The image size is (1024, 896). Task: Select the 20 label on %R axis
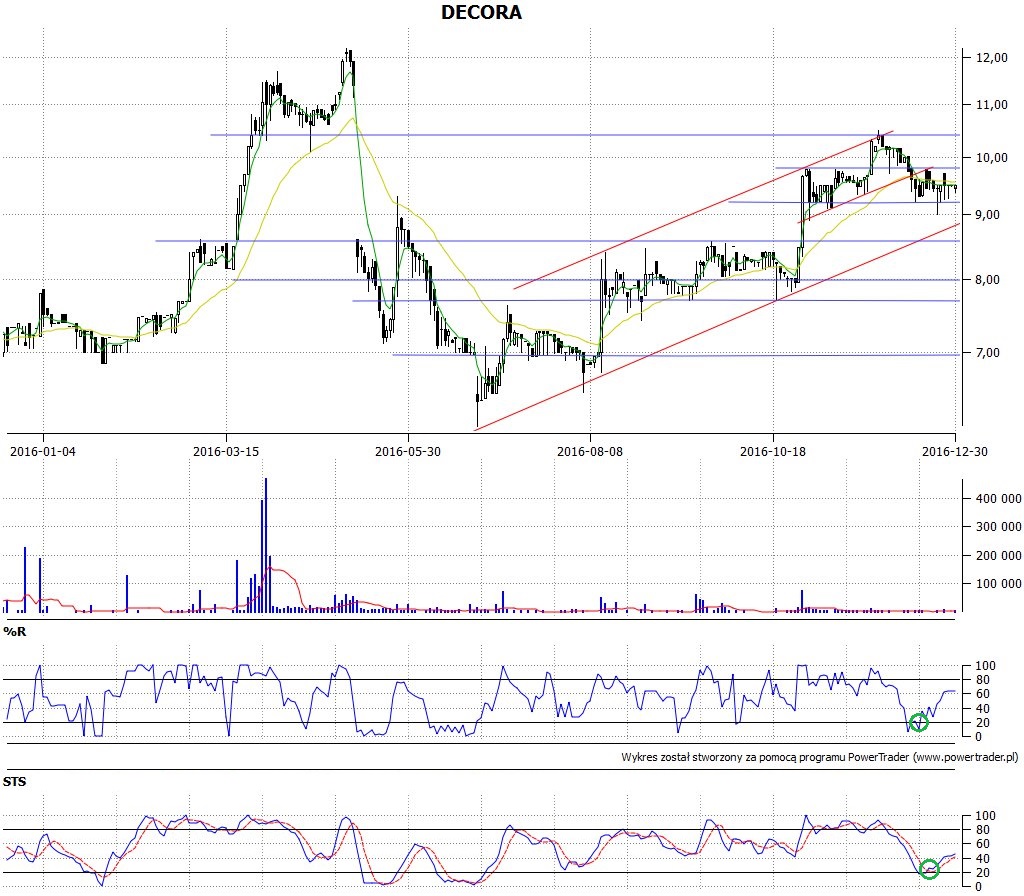(x=982, y=722)
